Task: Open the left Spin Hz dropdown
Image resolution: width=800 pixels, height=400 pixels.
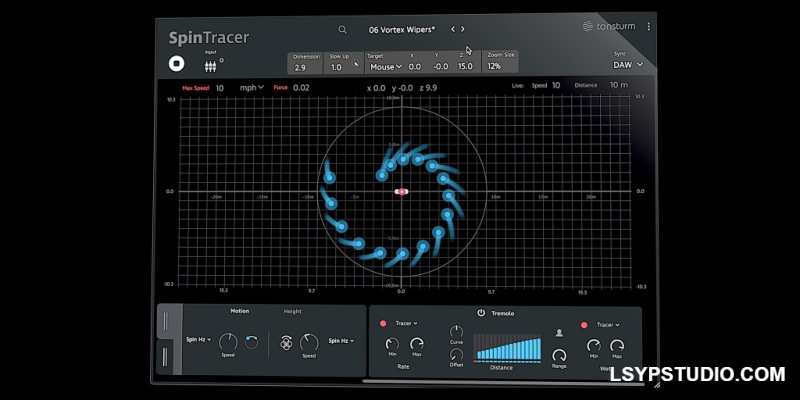Action: 198,339
